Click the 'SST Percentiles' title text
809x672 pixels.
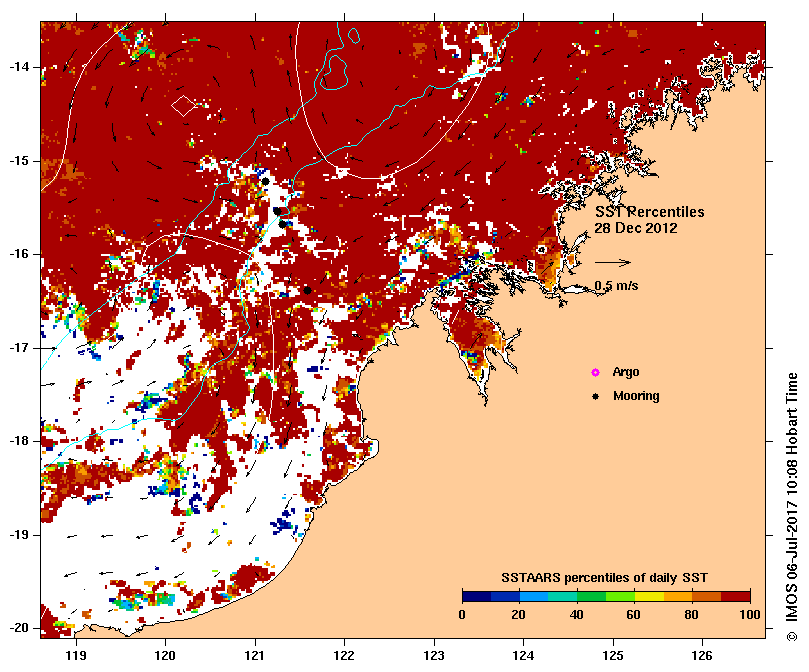click(x=650, y=212)
